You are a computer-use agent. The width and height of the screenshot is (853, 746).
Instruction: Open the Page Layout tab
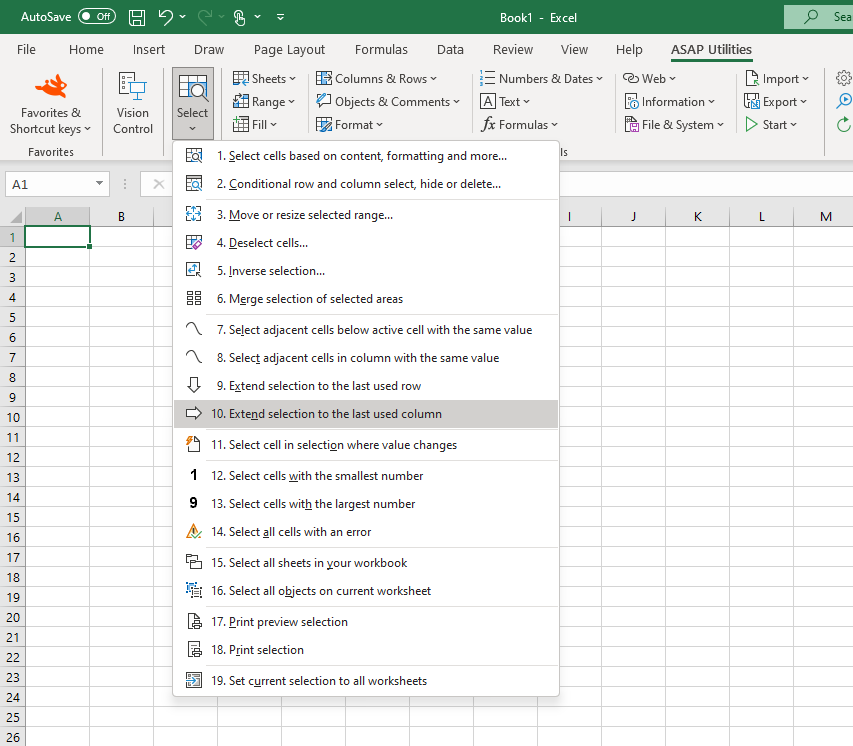tap(289, 50)
